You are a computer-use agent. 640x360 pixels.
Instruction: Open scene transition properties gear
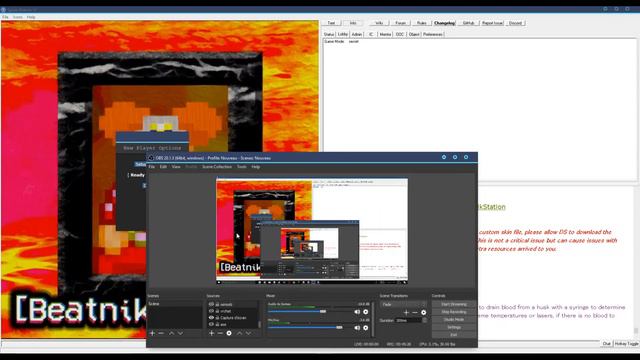(x=424, y=312)
